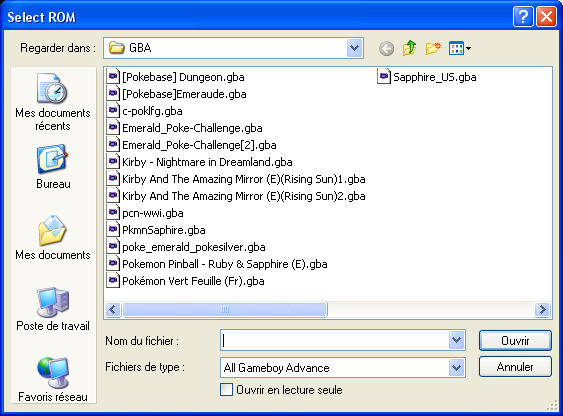Screen dimensions: 563x416
Task: Go to Bureau in the sidebar
Action: [x=53, y=167]
